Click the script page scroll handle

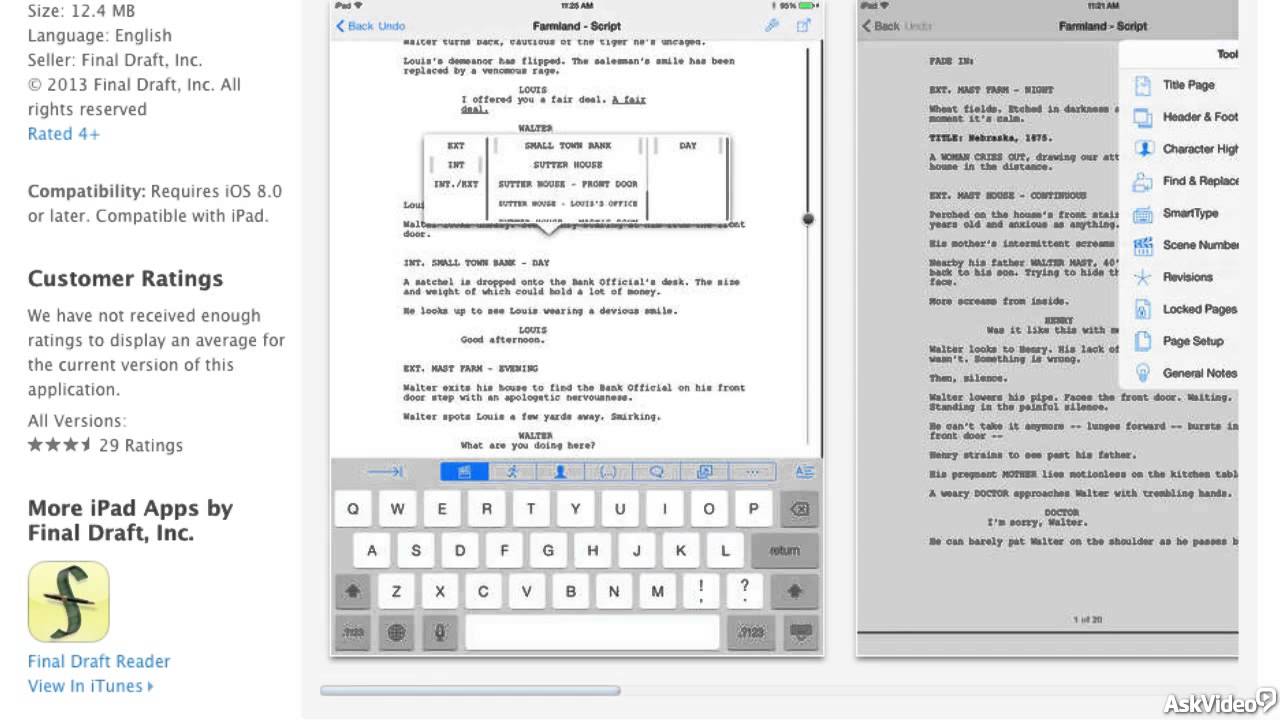pos(808,219)
